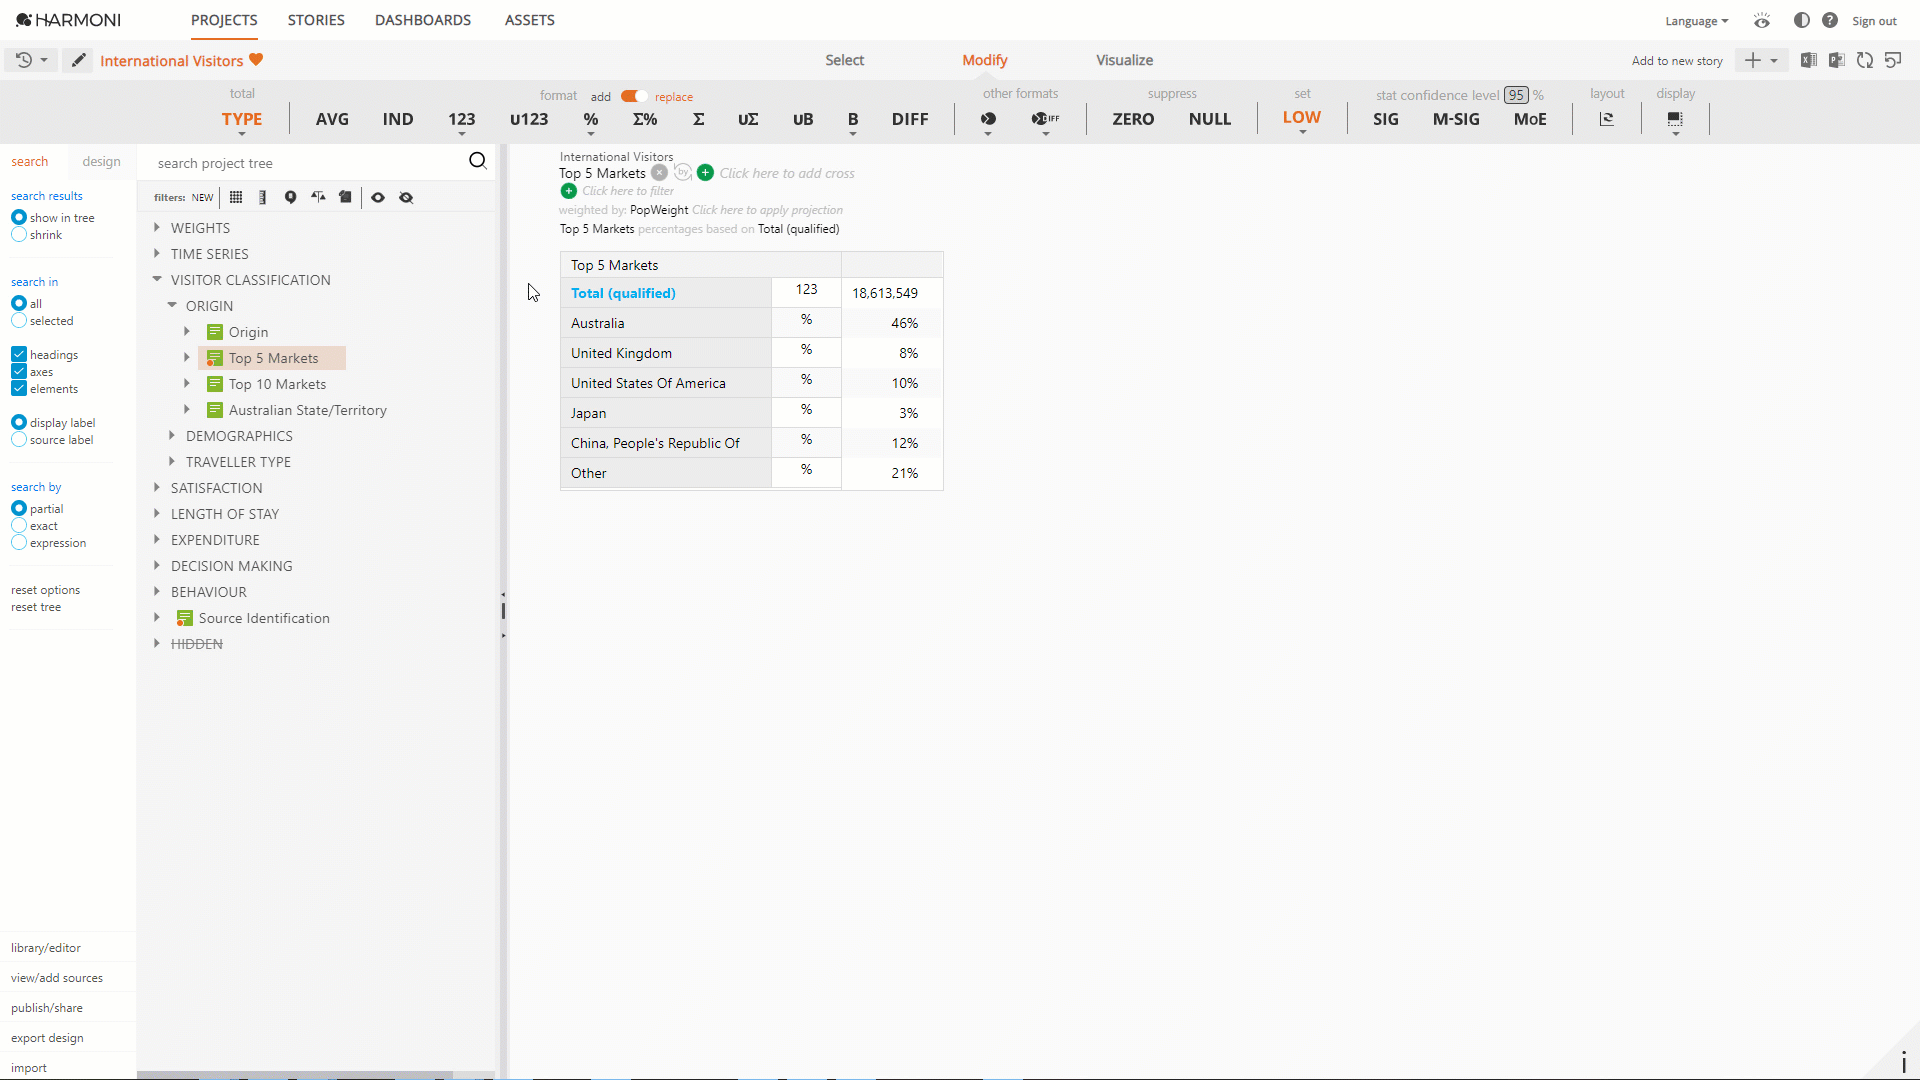Filter tree by weights scale icon
Viewport: 1920px width, 1080px height.
318,197
